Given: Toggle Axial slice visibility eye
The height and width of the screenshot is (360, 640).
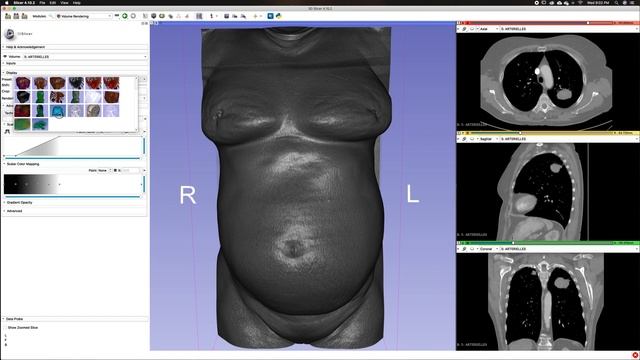Looking at the screenshot, I should pos(472,29).
